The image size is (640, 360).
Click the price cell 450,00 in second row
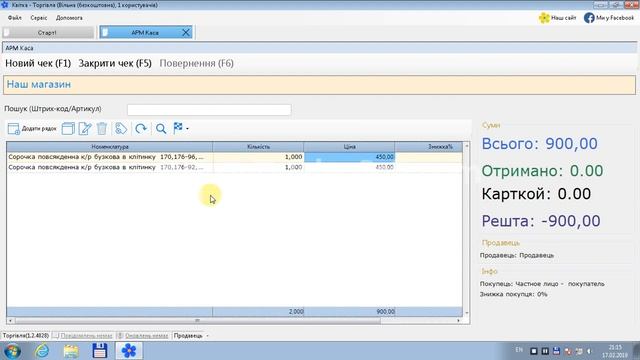click(x=349, y=167)
